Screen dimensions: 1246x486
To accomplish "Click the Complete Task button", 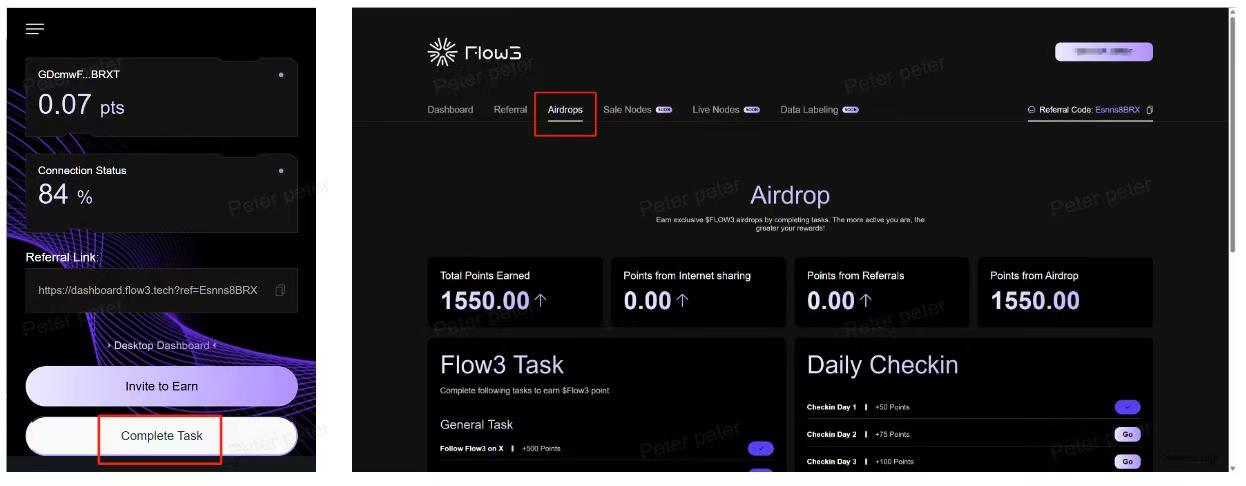I will click(161, 436).
